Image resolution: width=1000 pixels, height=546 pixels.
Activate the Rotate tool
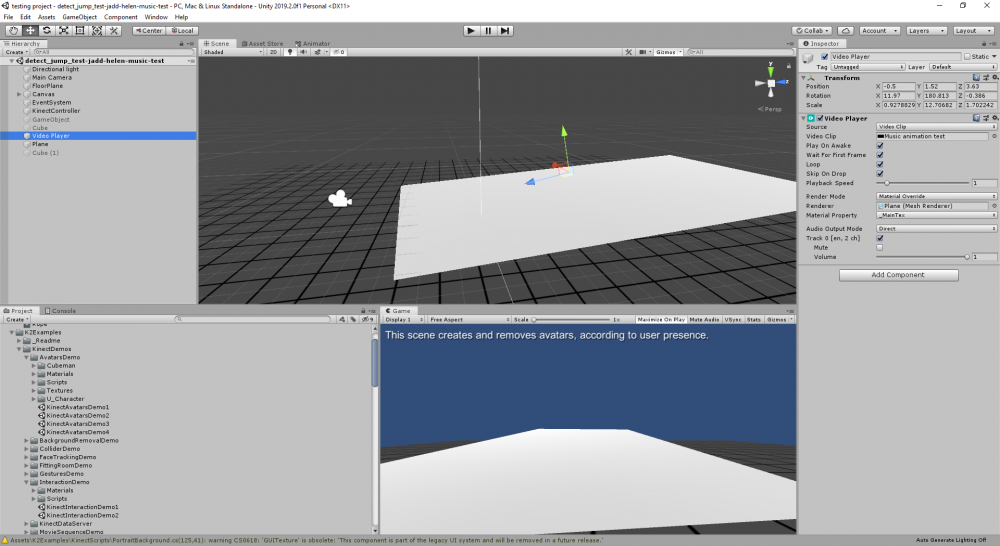47,31
